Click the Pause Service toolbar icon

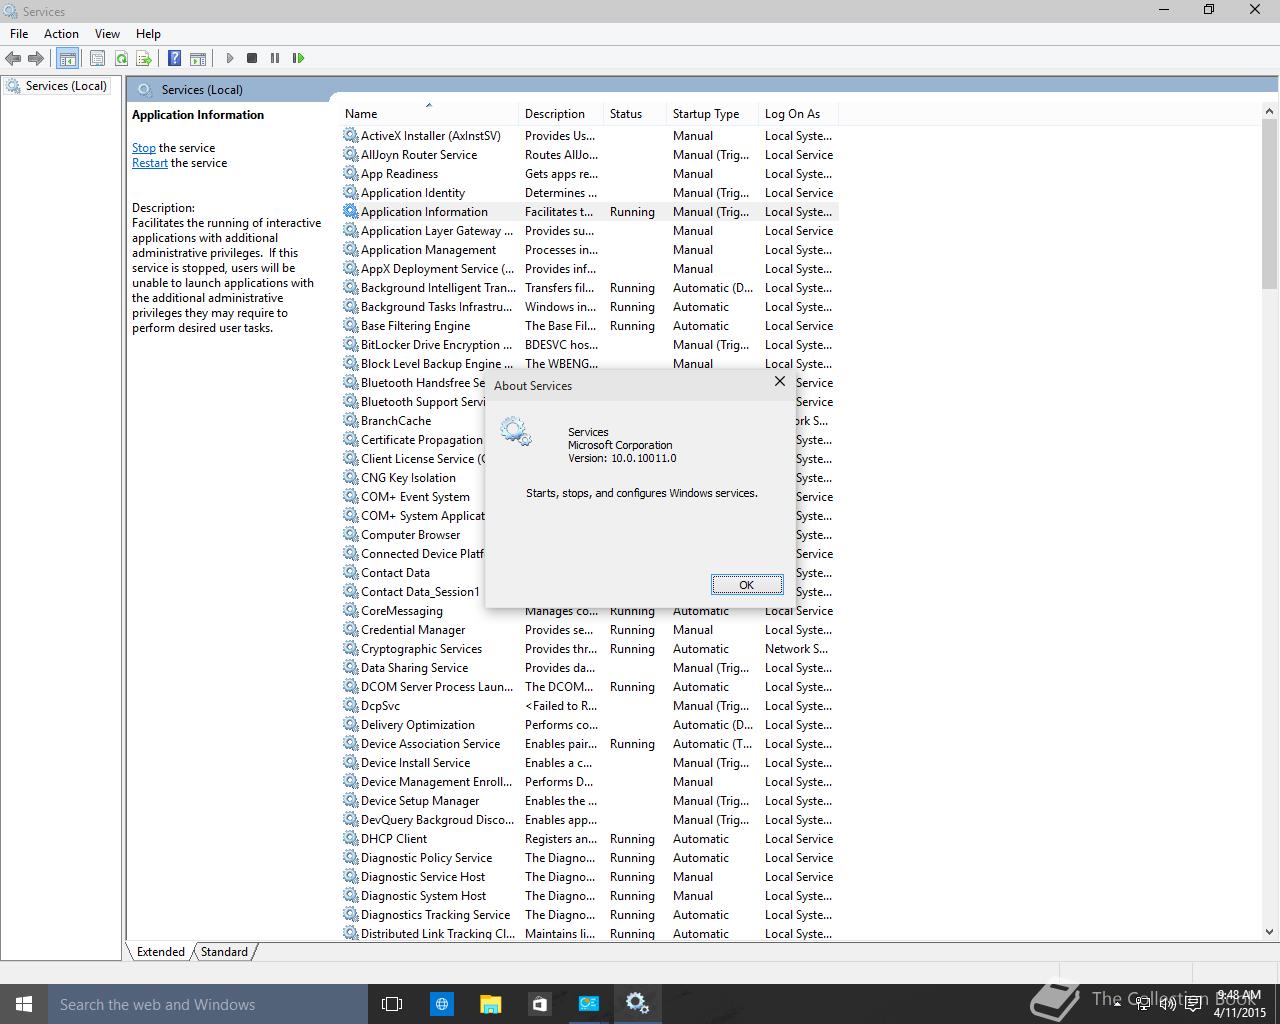tap(275, 58)
